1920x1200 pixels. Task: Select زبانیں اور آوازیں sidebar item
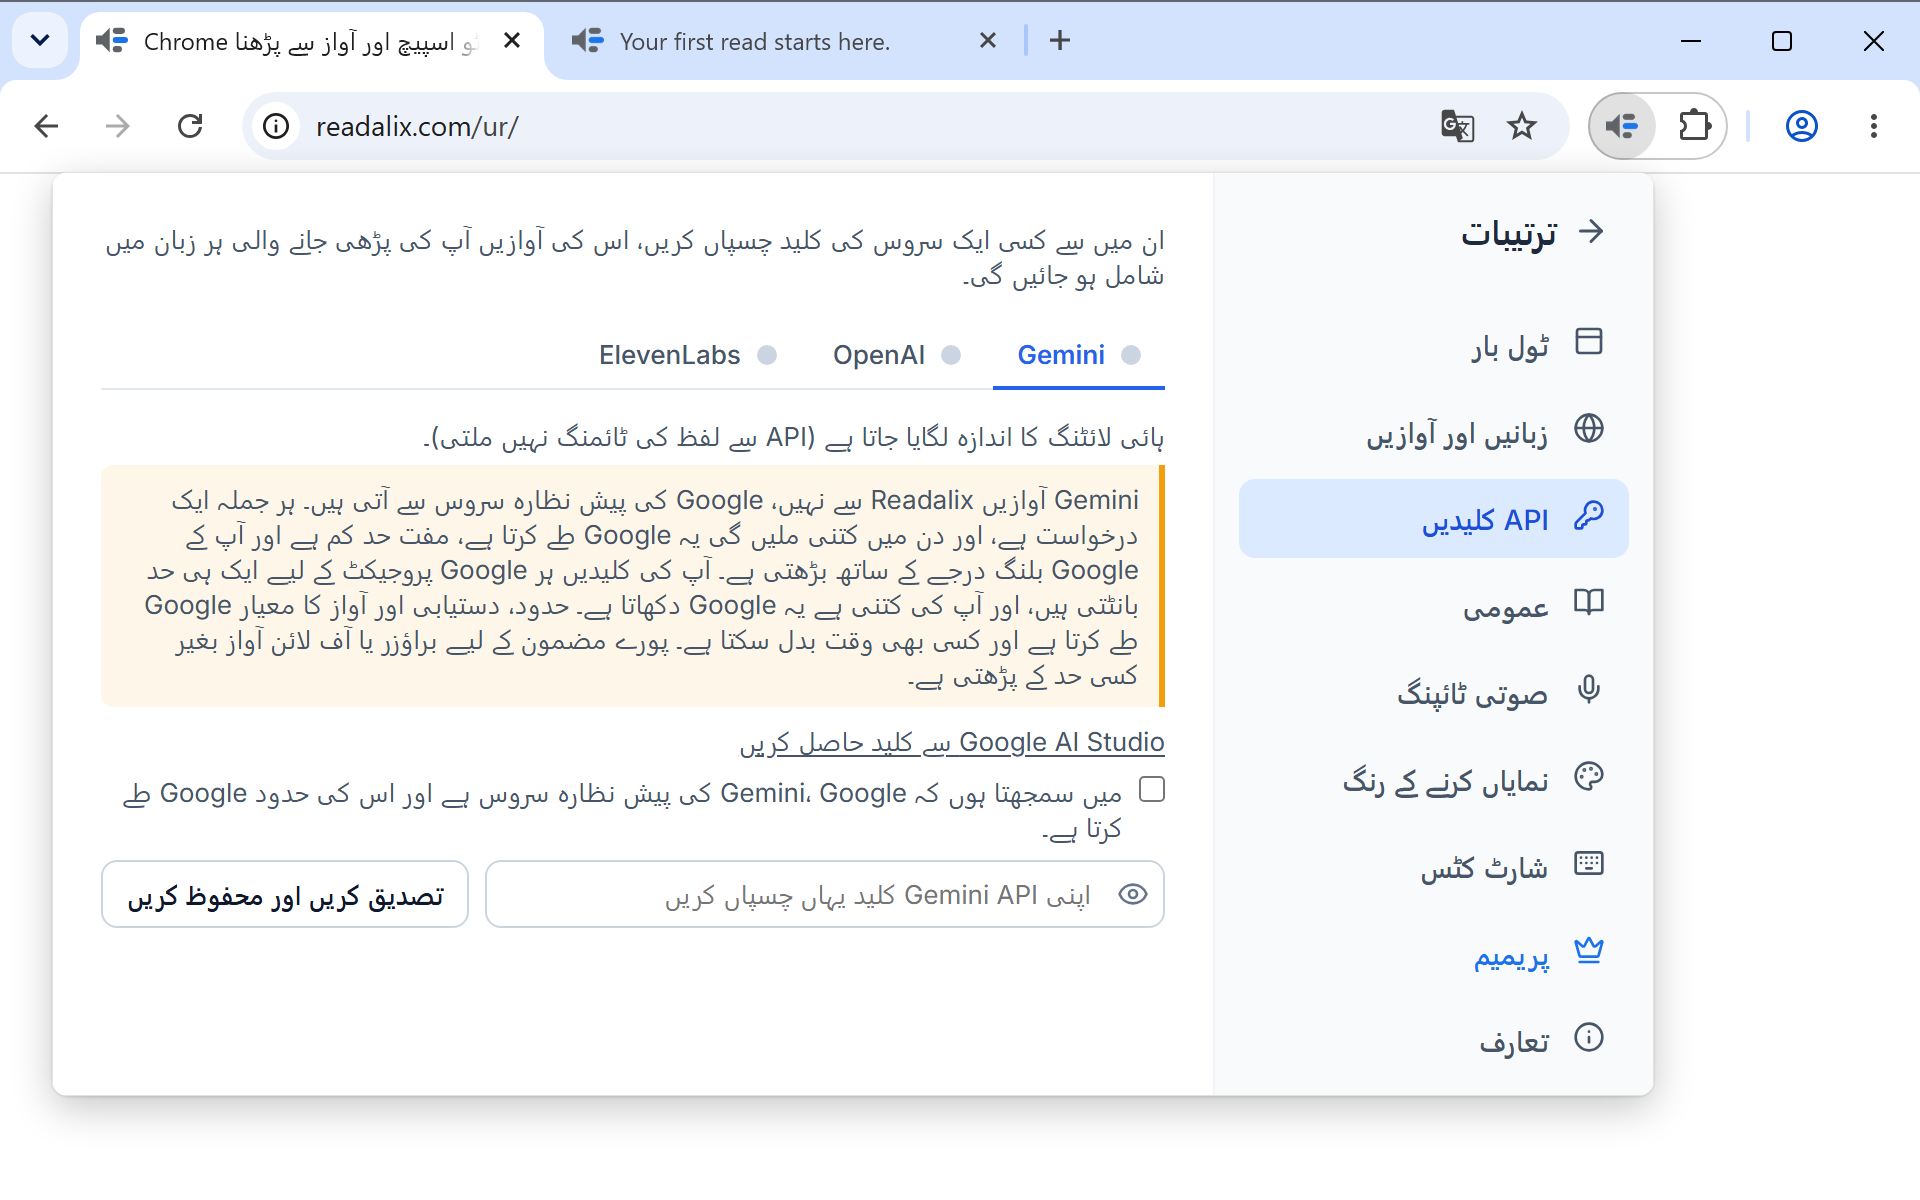pos(1434,431)
